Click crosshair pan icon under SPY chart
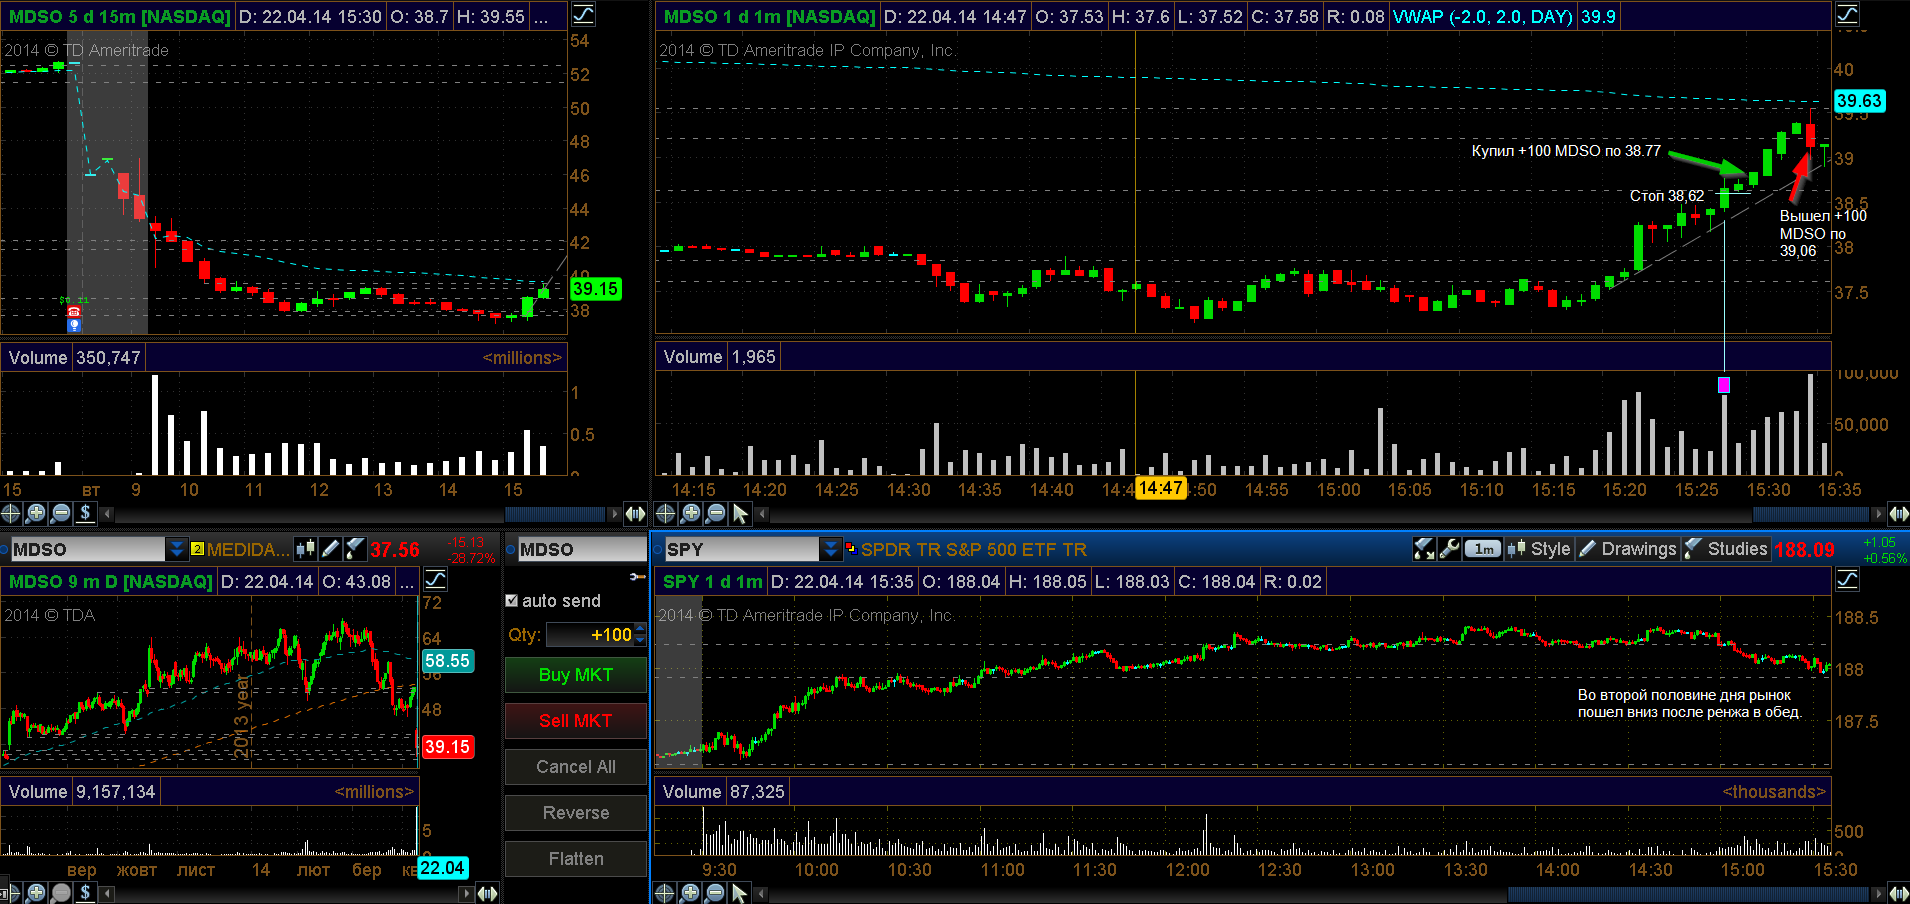Image resolution: width=1910 pixels, height=904 pixels. pyautogui.click(x=665, y=892)
